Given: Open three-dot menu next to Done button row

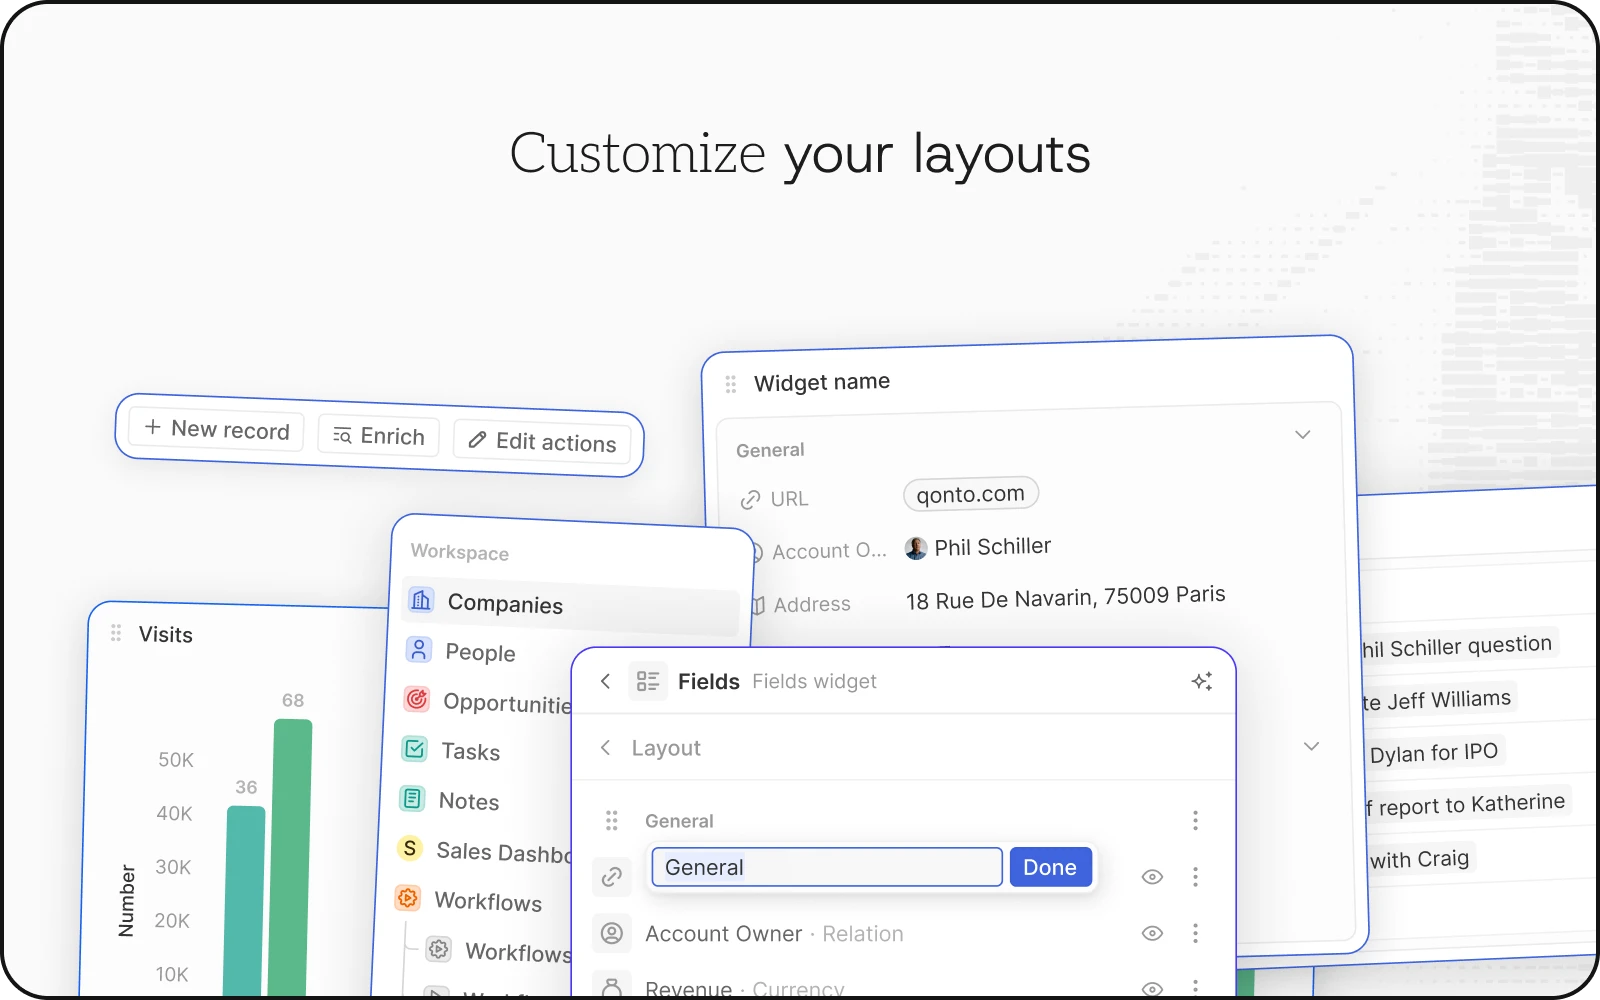Looking at the screenshot, I should [1195, 877].
